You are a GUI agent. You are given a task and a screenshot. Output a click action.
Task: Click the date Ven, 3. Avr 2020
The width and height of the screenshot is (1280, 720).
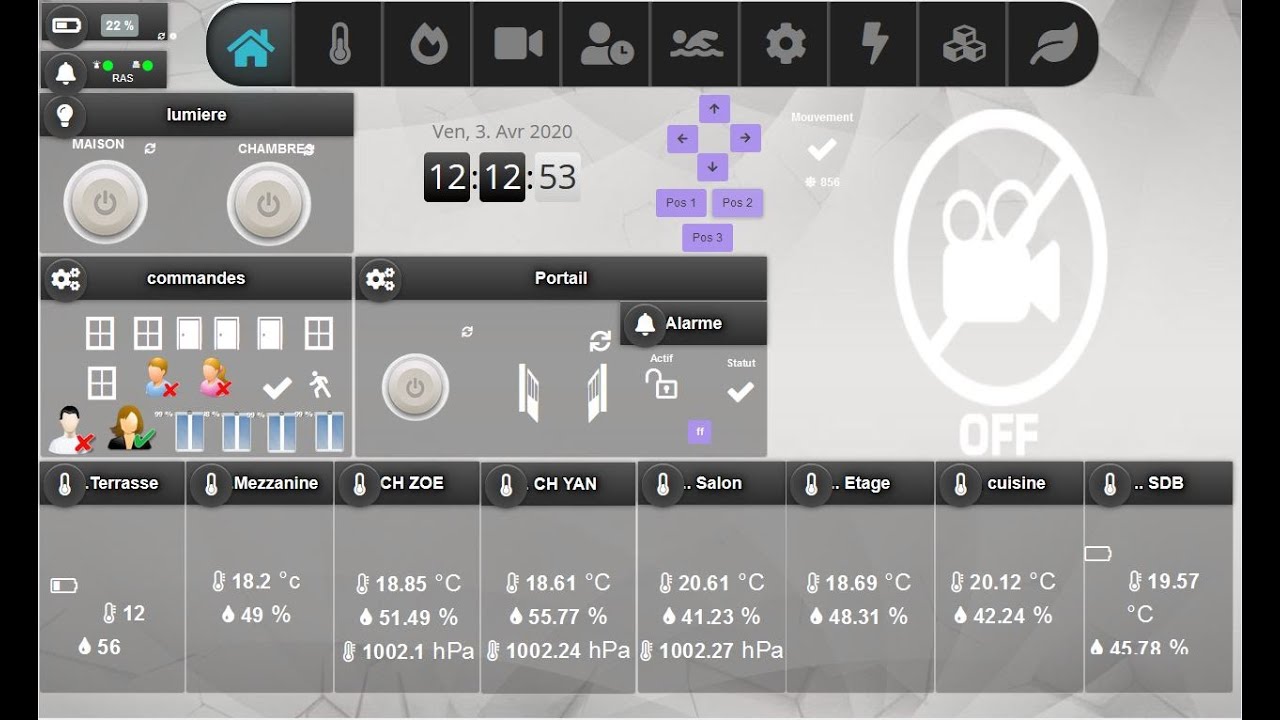(502, 132)
